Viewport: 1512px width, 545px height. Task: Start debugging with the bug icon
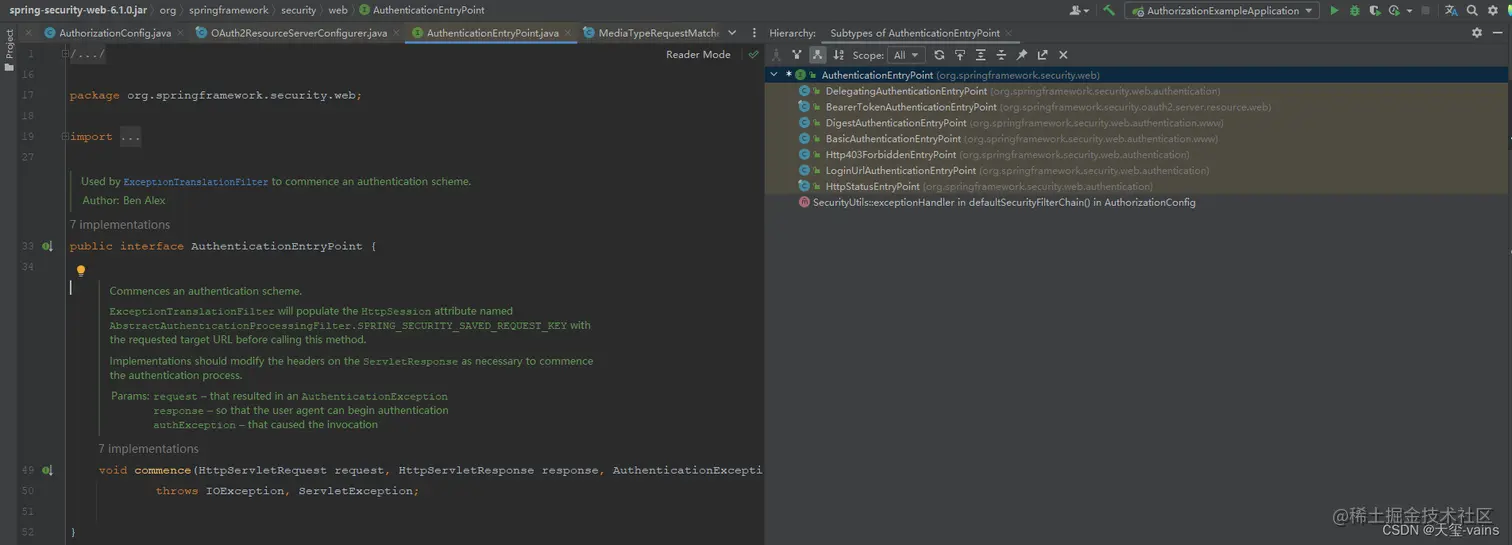[1355, 10]
